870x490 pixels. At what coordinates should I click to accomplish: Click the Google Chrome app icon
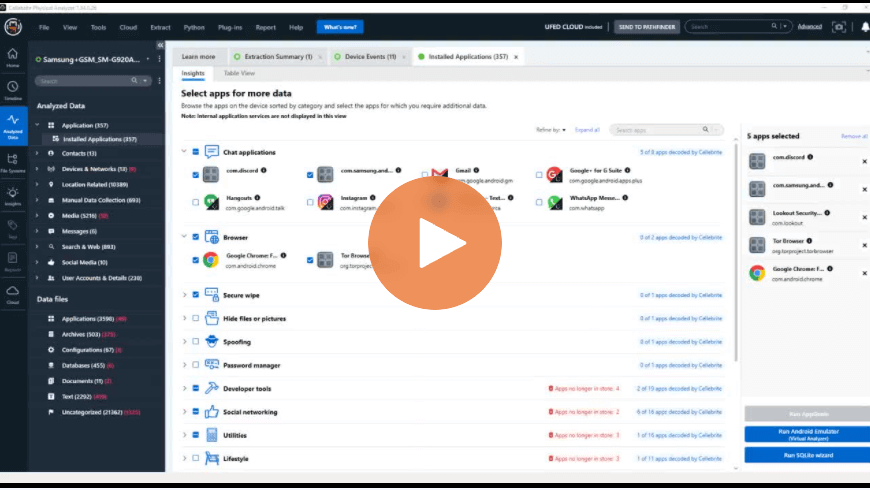(x=211, y=260)
